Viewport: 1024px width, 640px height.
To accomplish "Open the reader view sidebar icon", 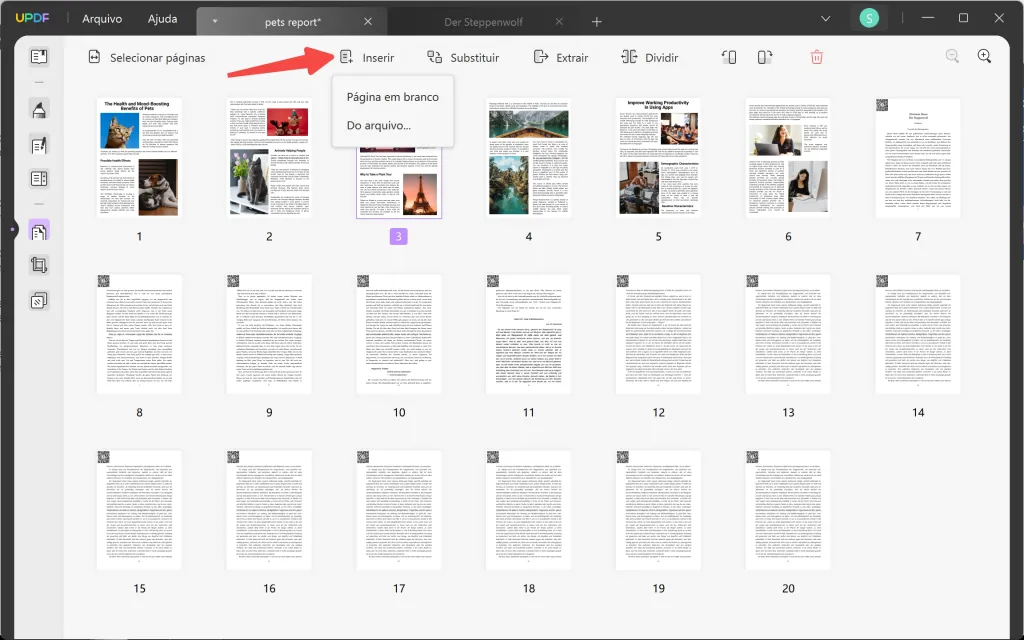I will click(38, 57).
